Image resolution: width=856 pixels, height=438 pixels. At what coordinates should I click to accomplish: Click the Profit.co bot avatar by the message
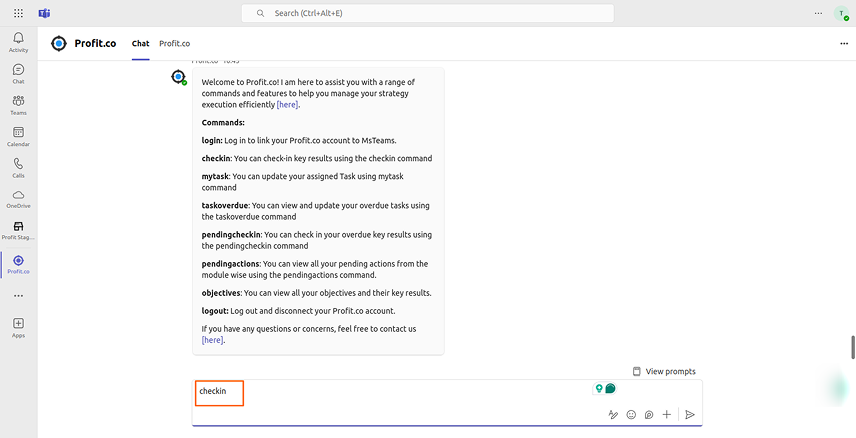pyautogui.click(x=179, y=77)
